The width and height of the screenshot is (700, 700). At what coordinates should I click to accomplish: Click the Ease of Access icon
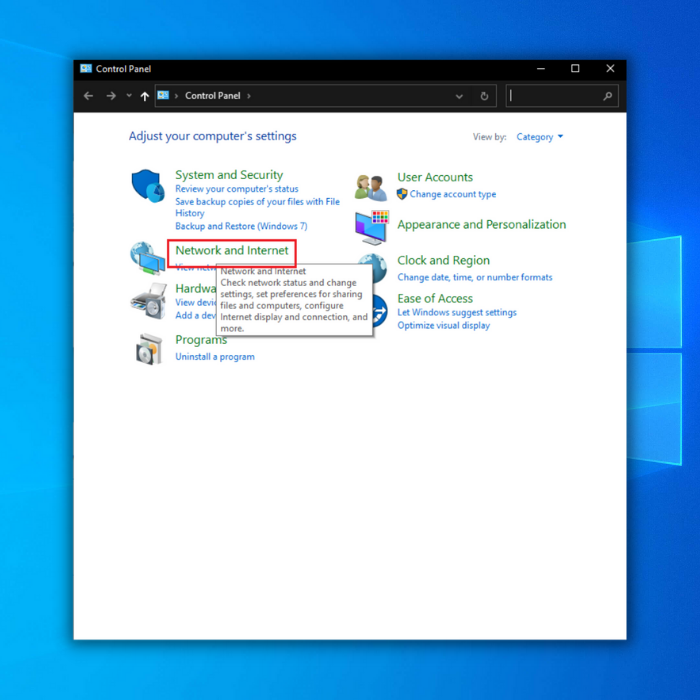[380, 311]
